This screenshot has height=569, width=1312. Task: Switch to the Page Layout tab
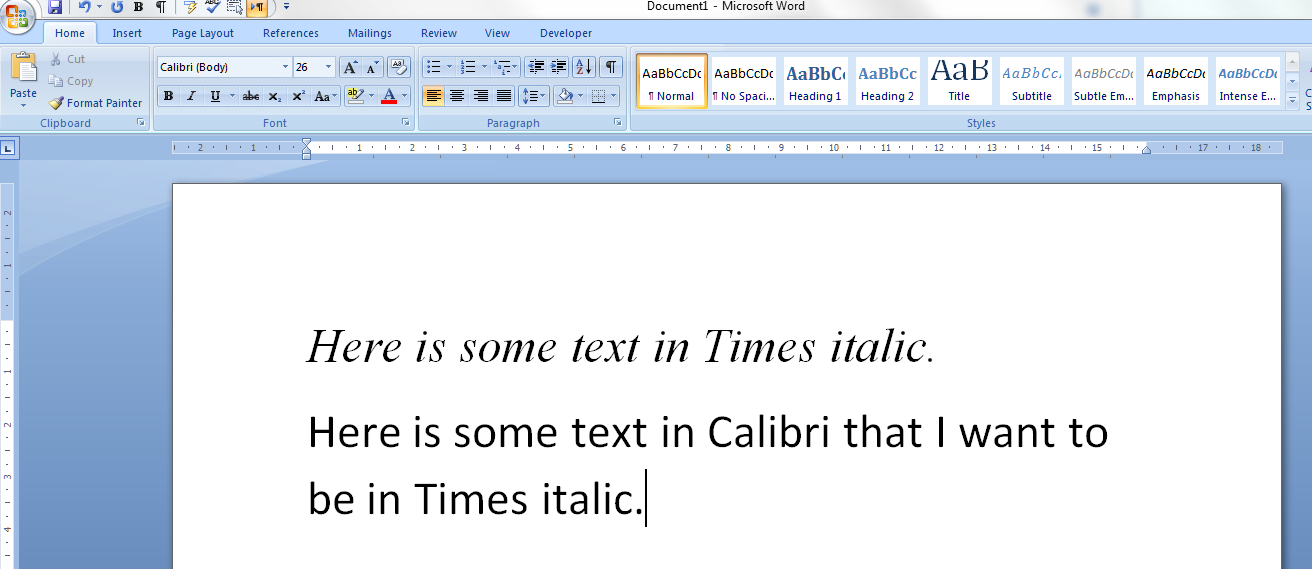pyautogui.click(x=202, y=33)
